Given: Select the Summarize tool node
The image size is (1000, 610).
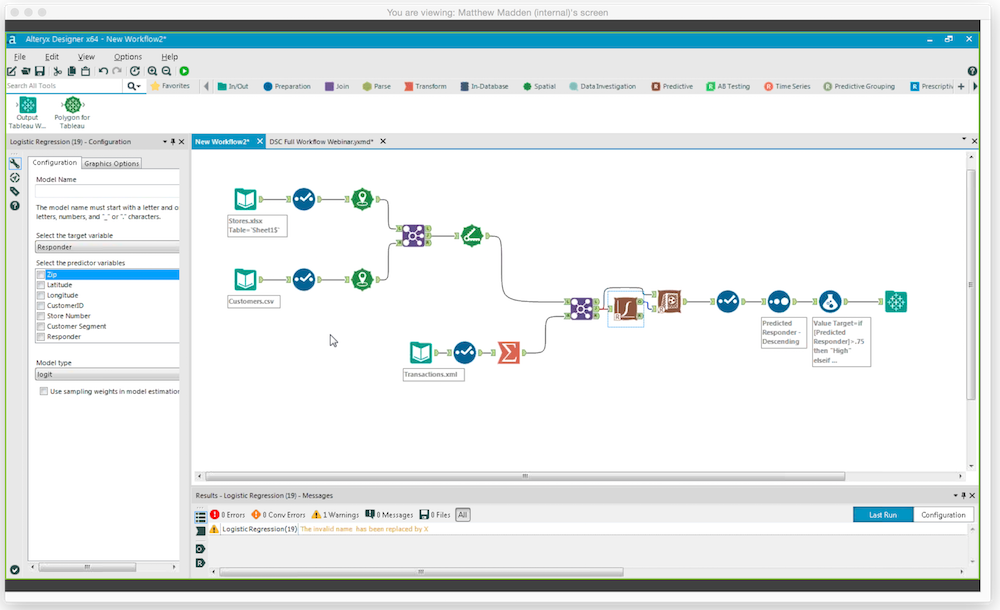Looking at the screenshot, I should point(510,352).
